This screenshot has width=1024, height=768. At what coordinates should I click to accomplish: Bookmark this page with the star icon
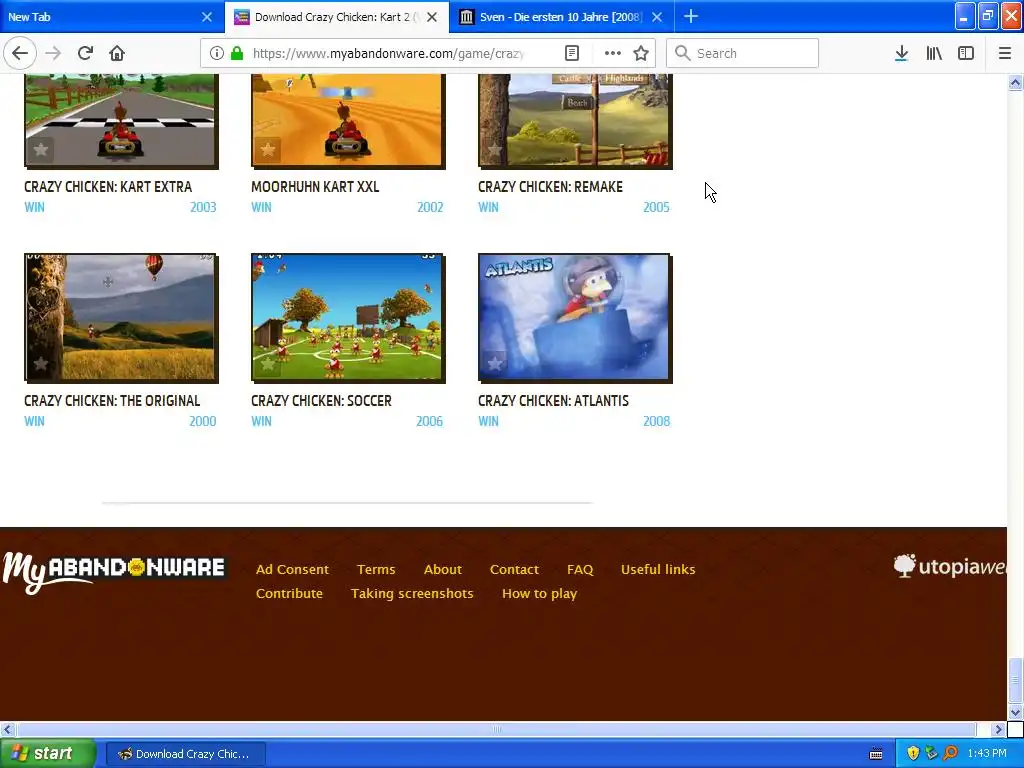point(641,53)
